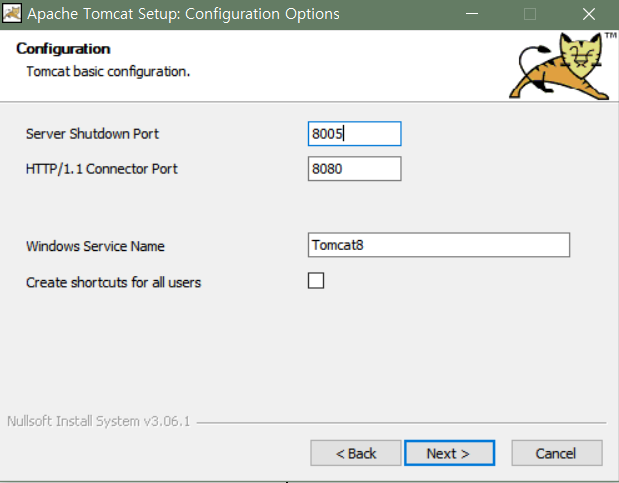The width and height of the screenshot is (619, 483).
Task: Minimize the Apache Tomcat Setup window
Action: click(472, 14)
